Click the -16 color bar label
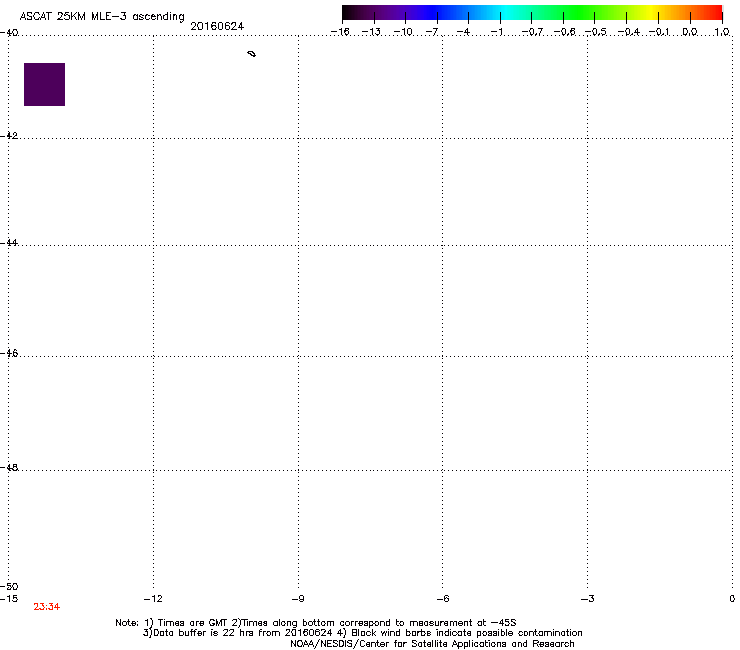Viewport: 740px width, 650px height. [340, 32]
